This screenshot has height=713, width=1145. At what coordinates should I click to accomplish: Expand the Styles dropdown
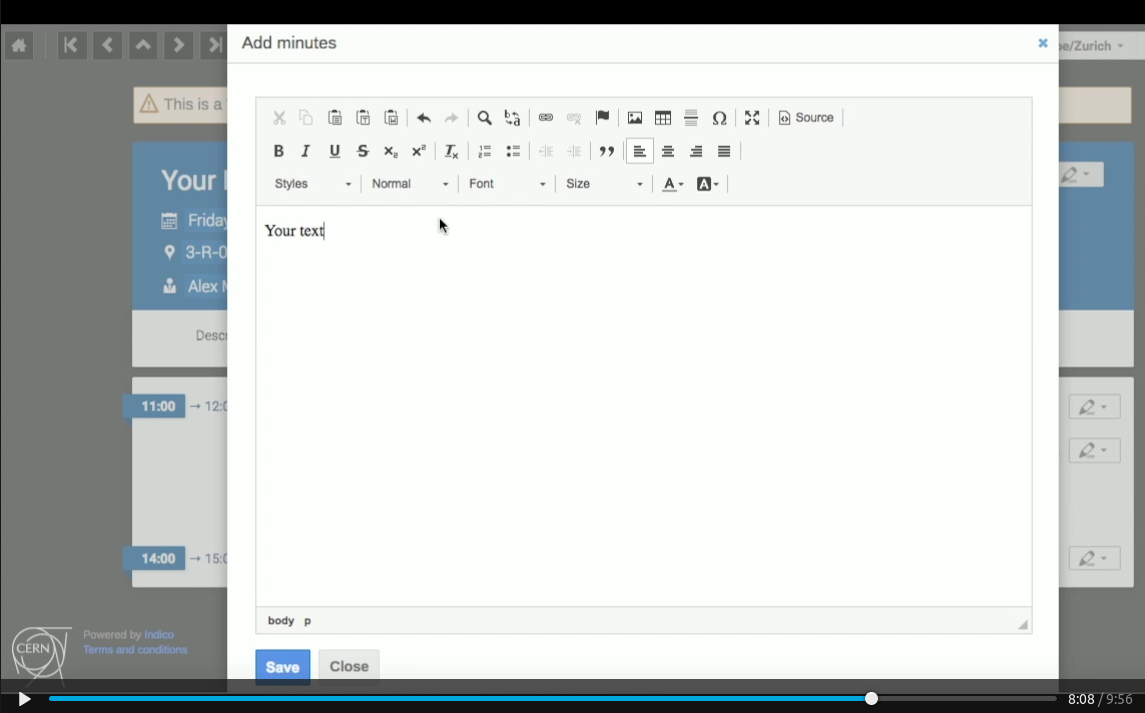click(x=313, y=184)
